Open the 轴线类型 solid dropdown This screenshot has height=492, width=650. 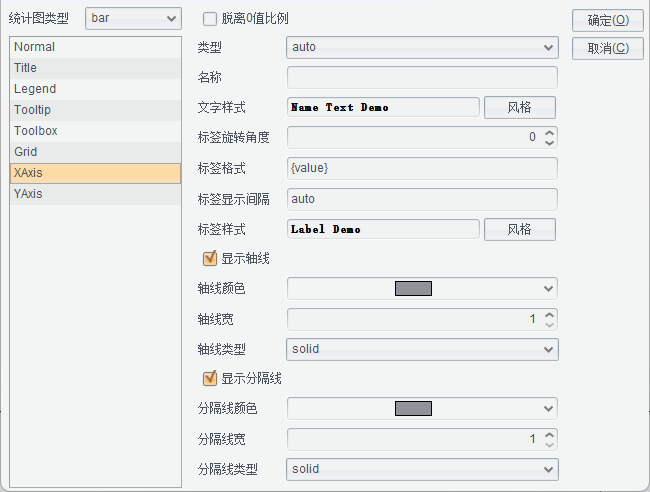point(422,349)
